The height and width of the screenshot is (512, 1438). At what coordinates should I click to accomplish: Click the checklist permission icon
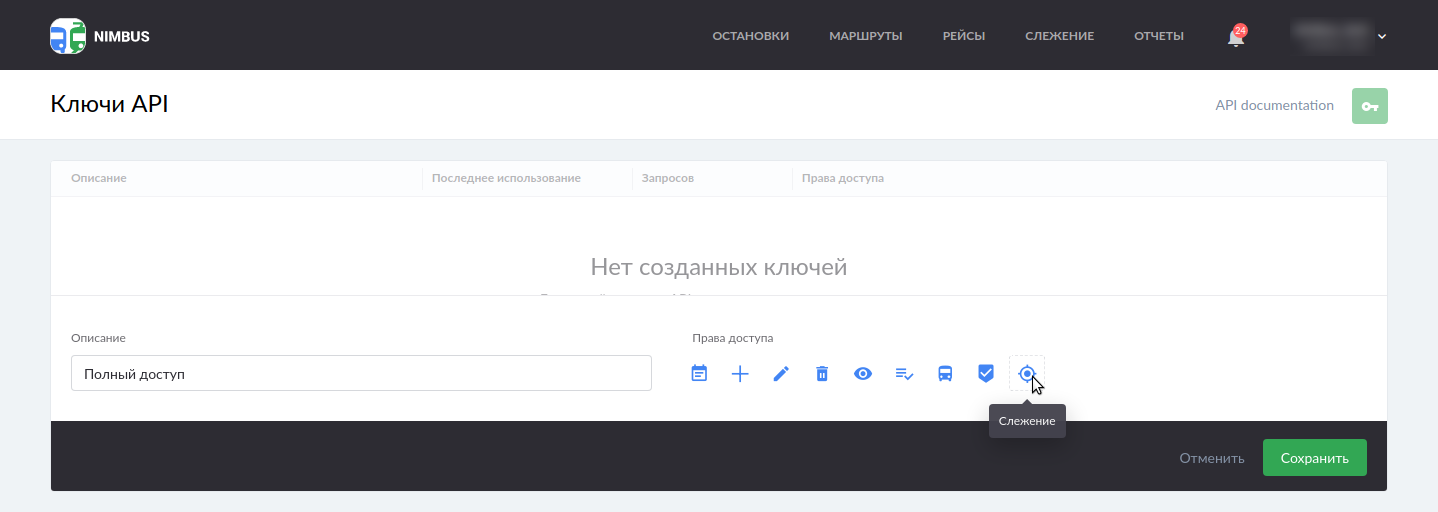(904, 374)
